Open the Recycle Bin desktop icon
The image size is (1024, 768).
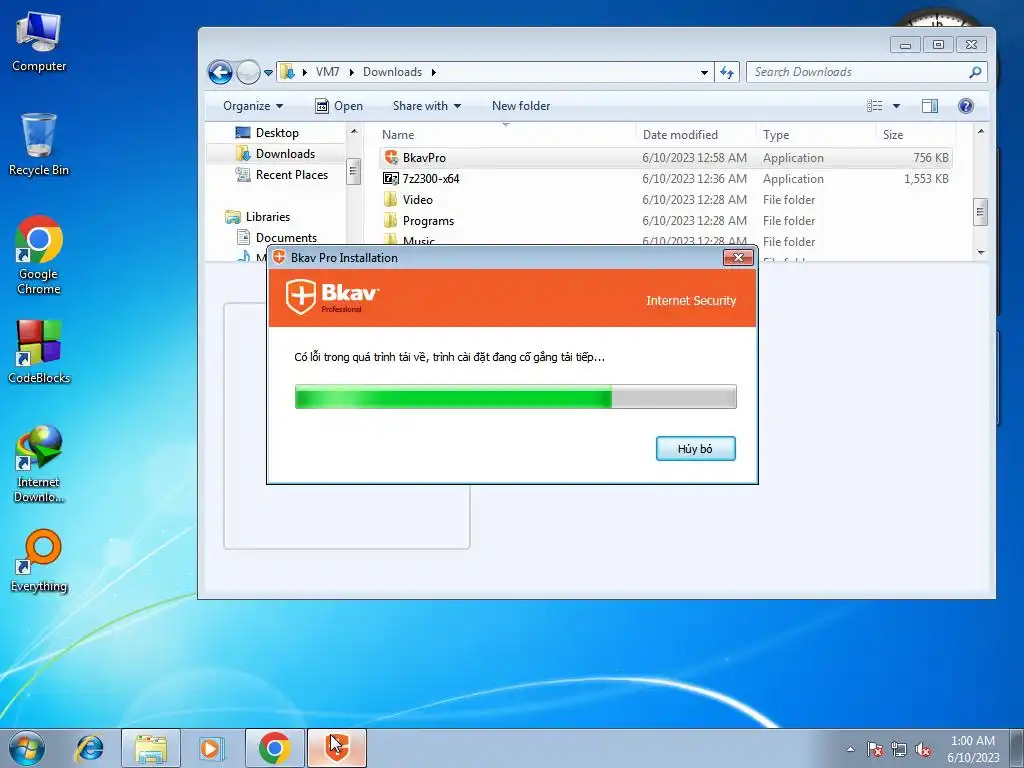(x=39, y=144)
